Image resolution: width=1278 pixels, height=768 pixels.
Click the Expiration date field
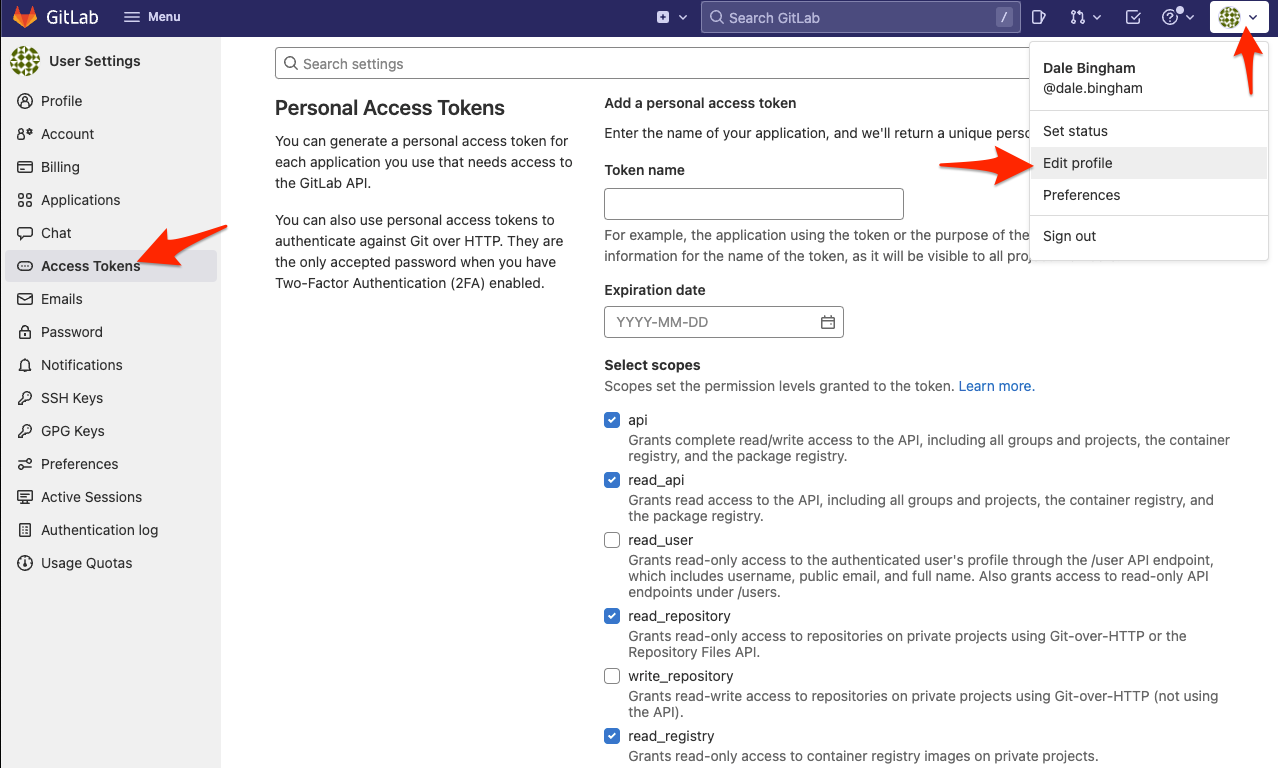[x=724, y=322]
